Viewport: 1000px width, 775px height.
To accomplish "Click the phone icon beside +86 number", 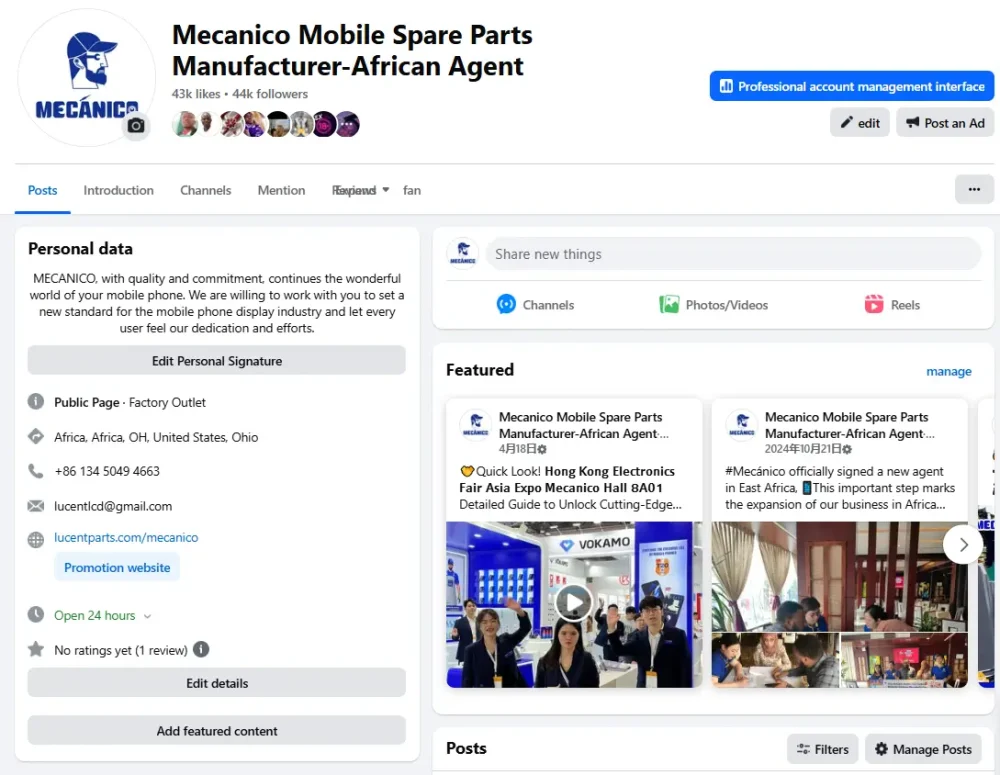I will point(36,471).
